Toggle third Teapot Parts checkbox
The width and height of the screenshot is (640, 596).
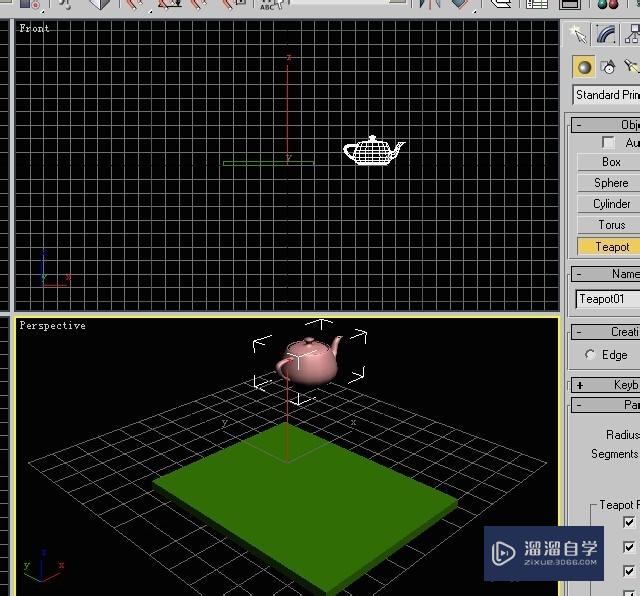coord(629,571)
